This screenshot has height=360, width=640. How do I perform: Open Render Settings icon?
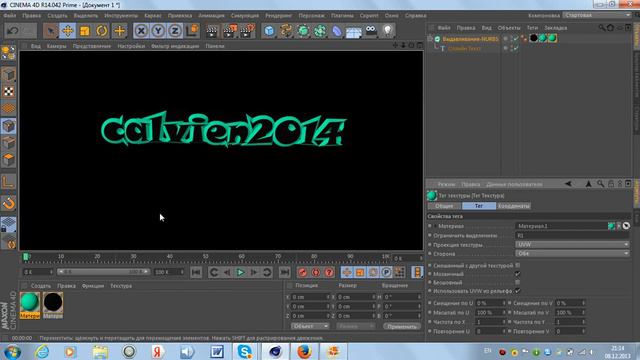pyautogui.click(x=247, y=31)
